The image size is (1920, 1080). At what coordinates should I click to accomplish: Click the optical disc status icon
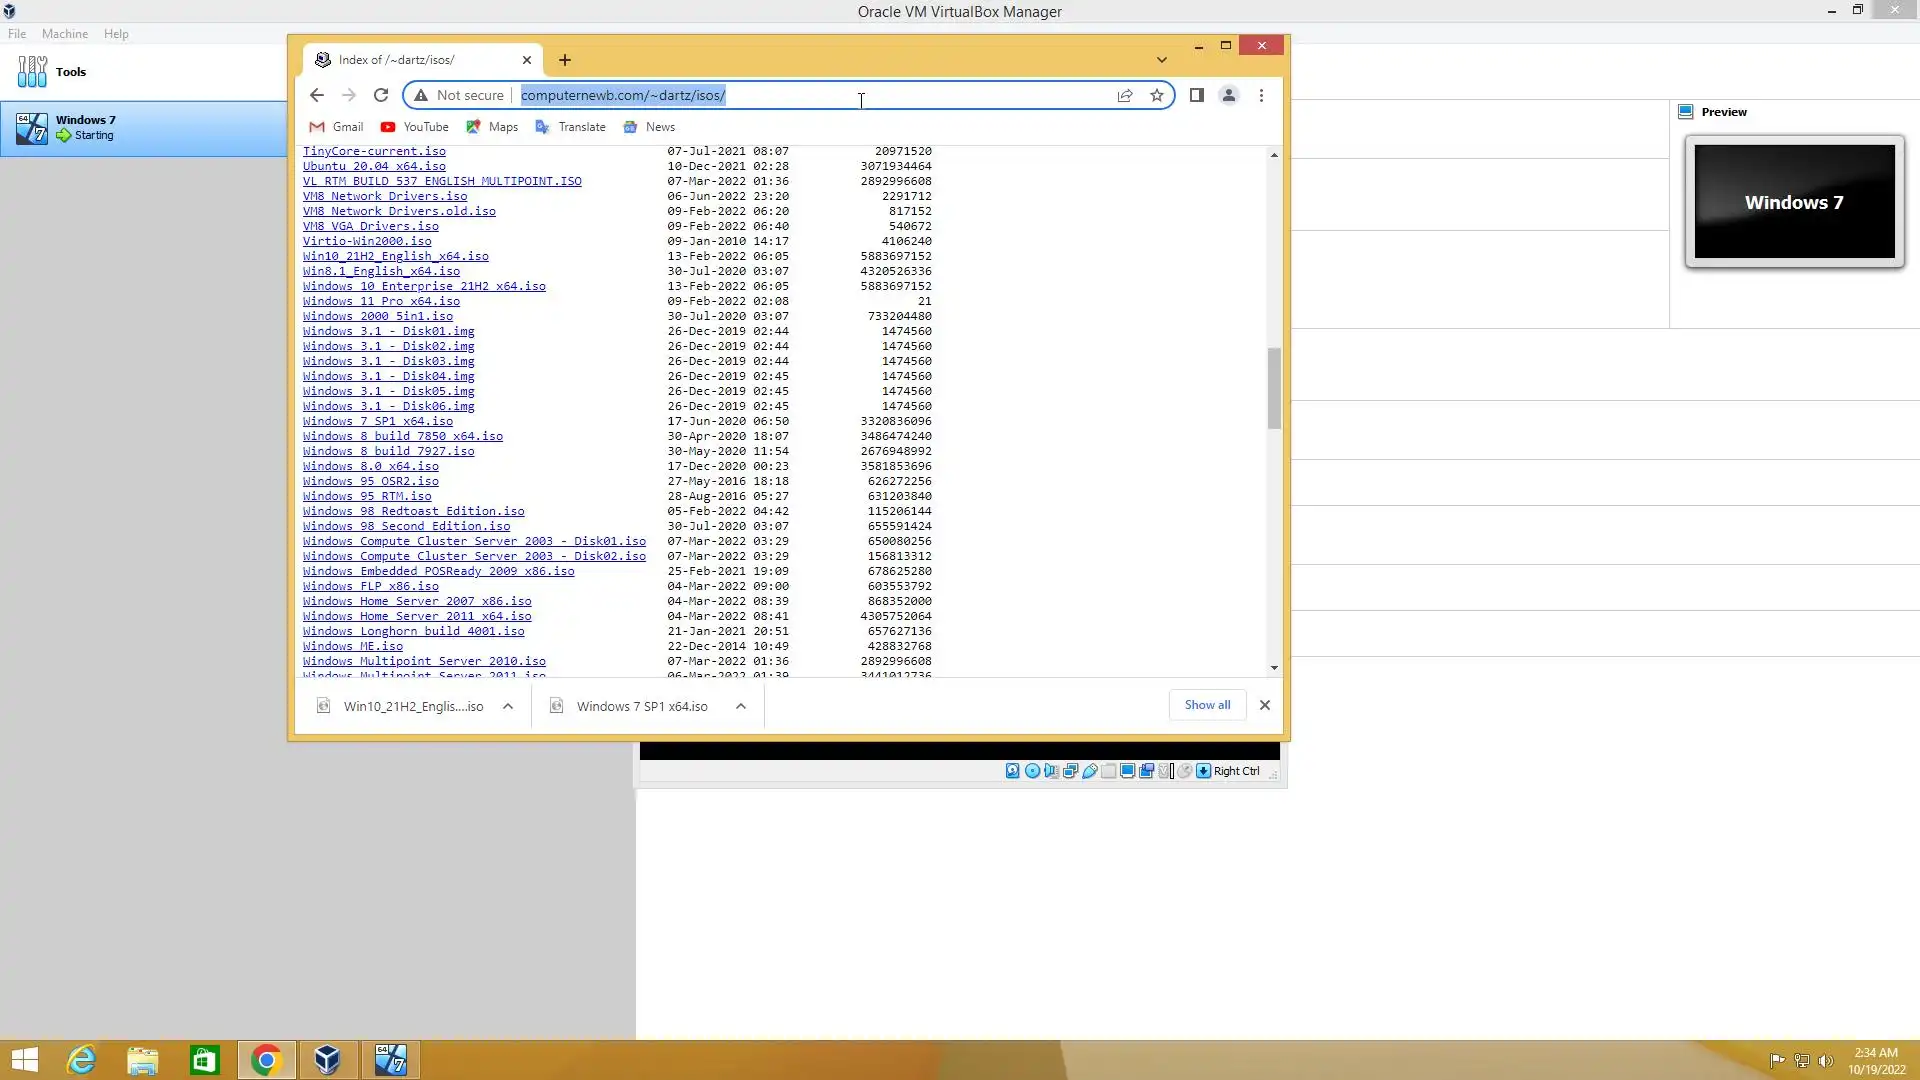tap(1032, 771)
